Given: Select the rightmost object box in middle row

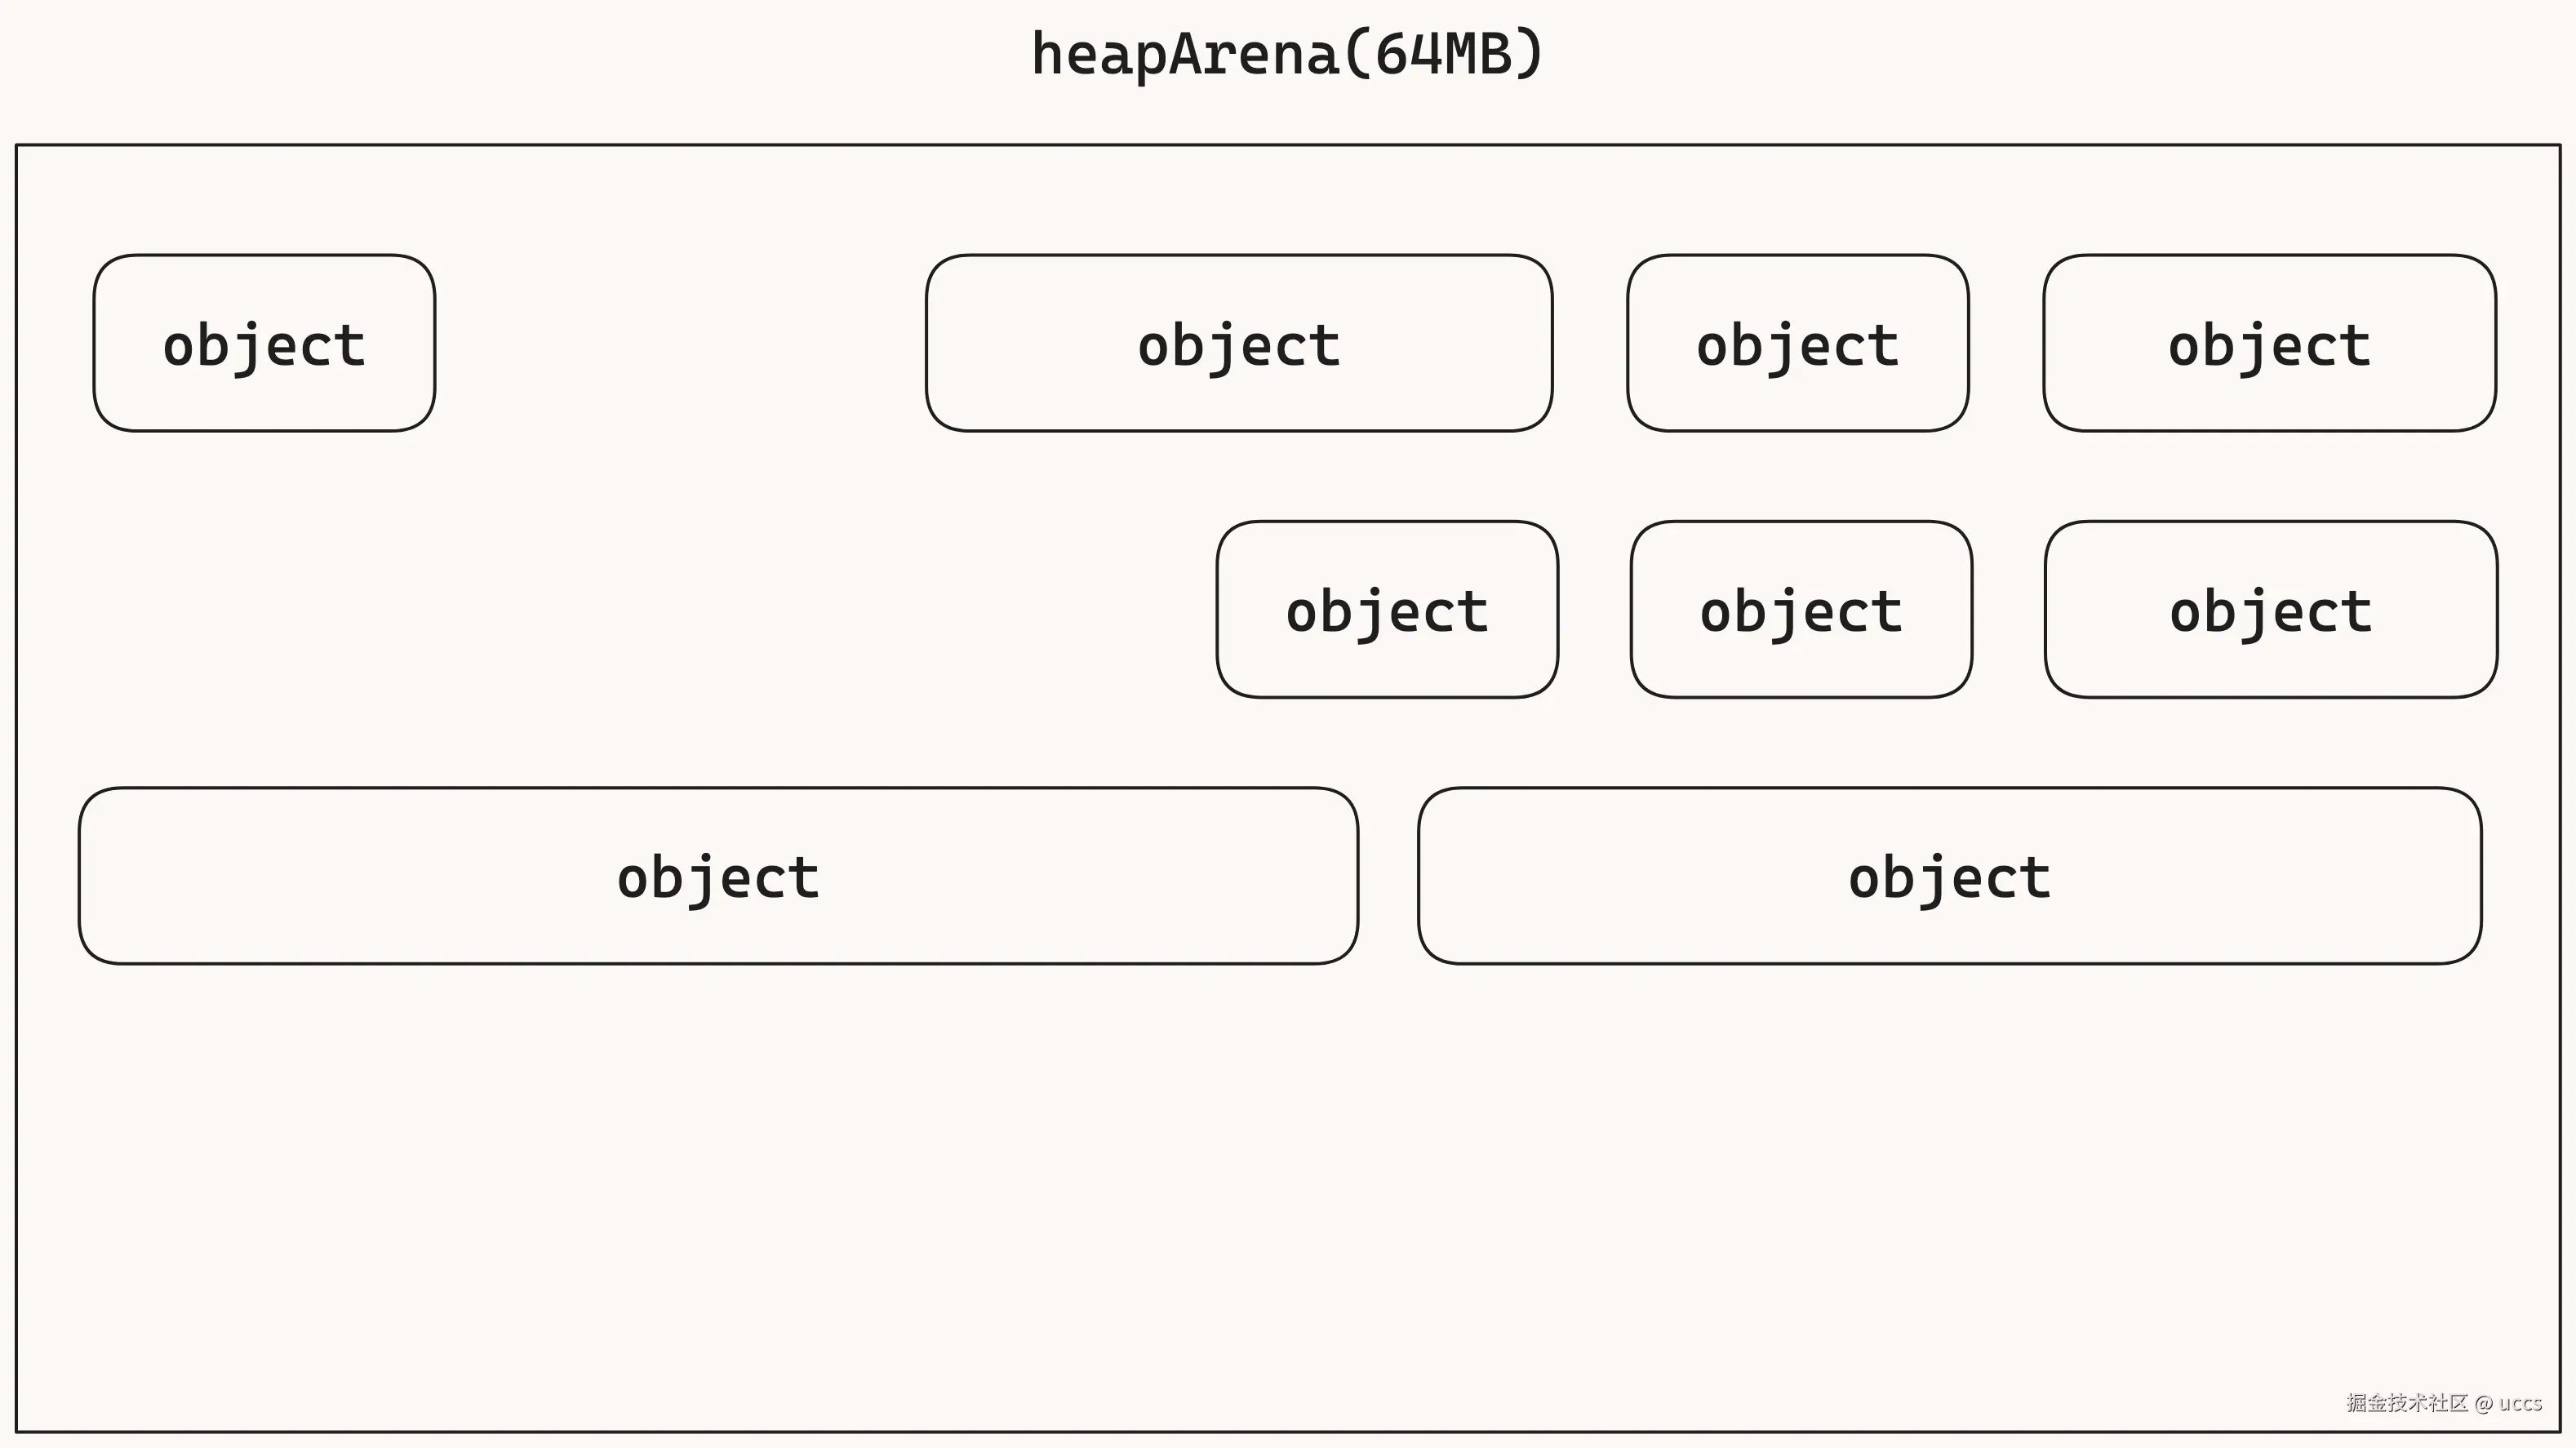Looking at the screenshot, I should [x=2270, y=609].
